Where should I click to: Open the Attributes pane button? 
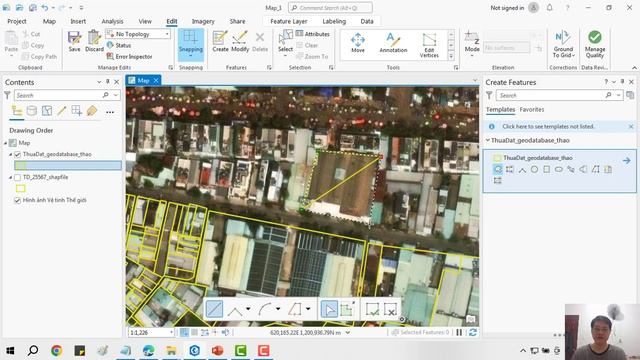(x=313, y=34)
